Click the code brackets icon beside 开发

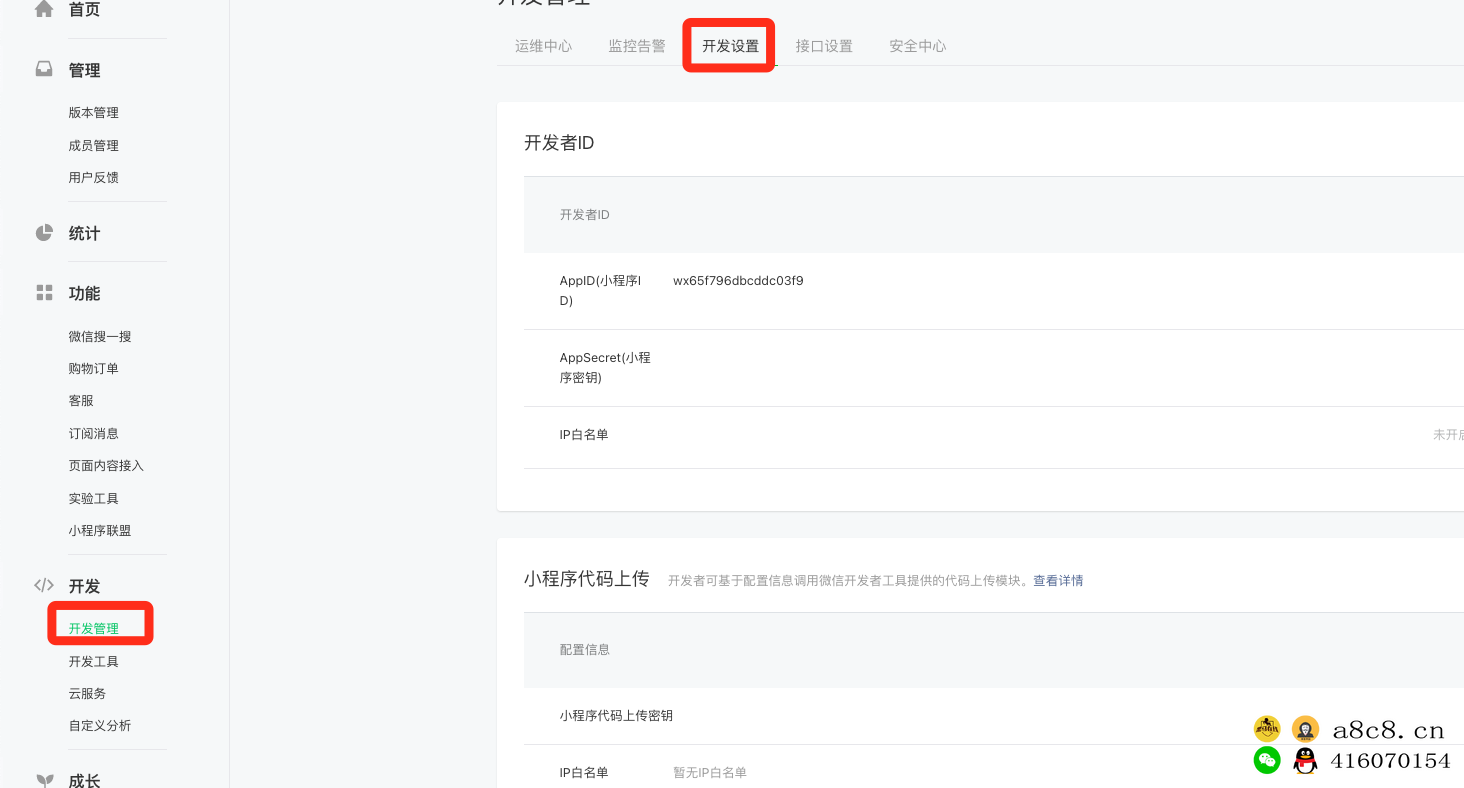coord(44,586)
